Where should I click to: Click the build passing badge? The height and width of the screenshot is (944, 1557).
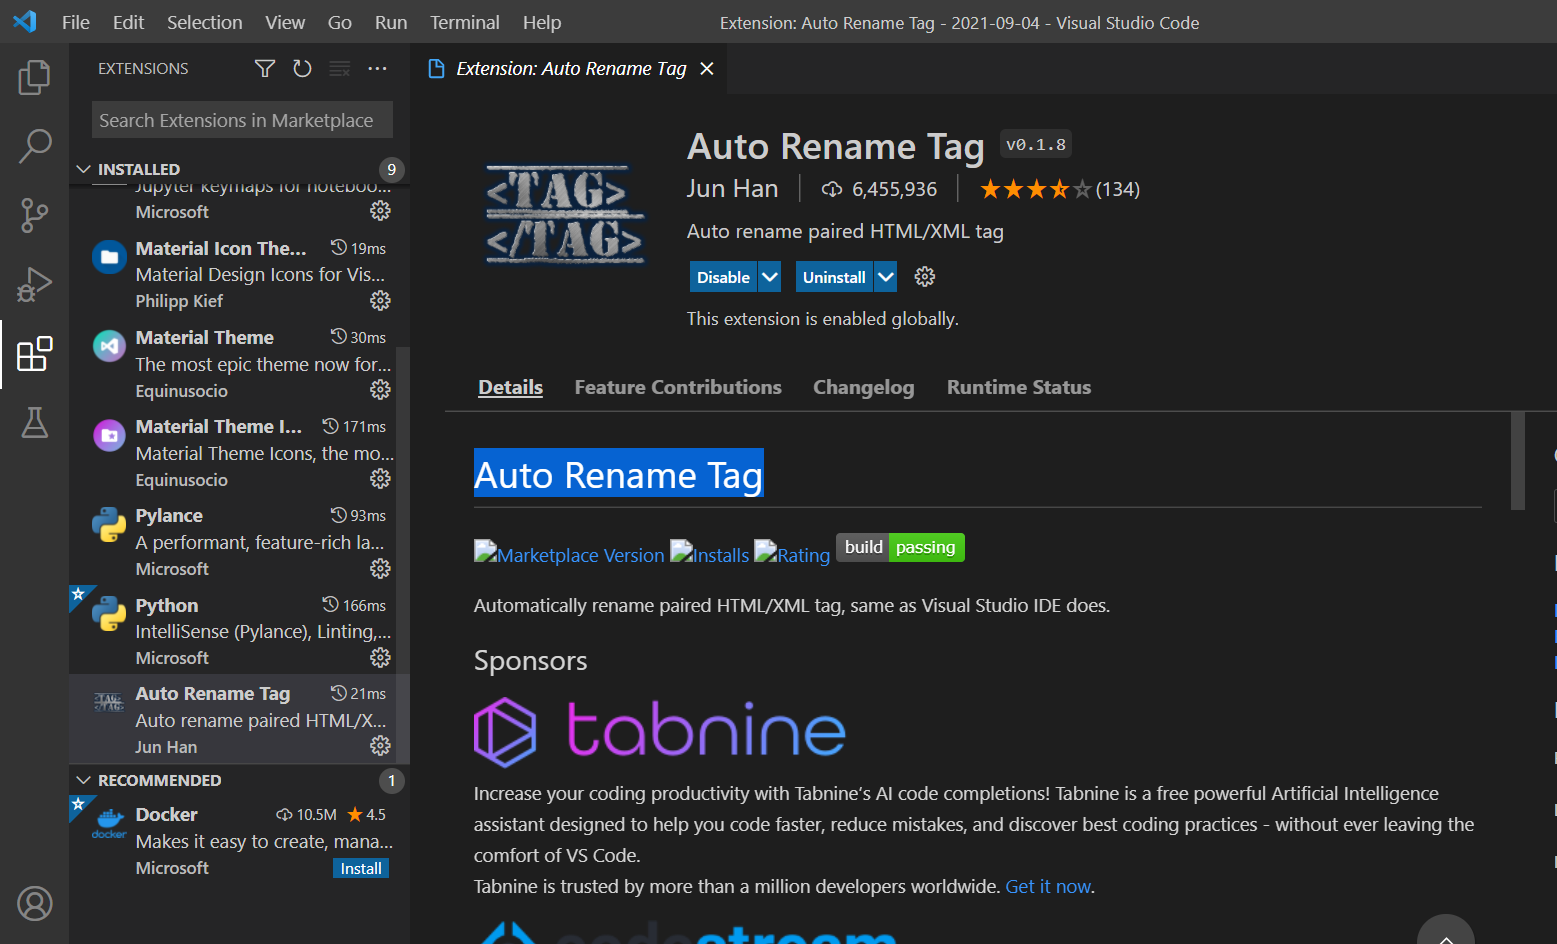tap(900, 547)
